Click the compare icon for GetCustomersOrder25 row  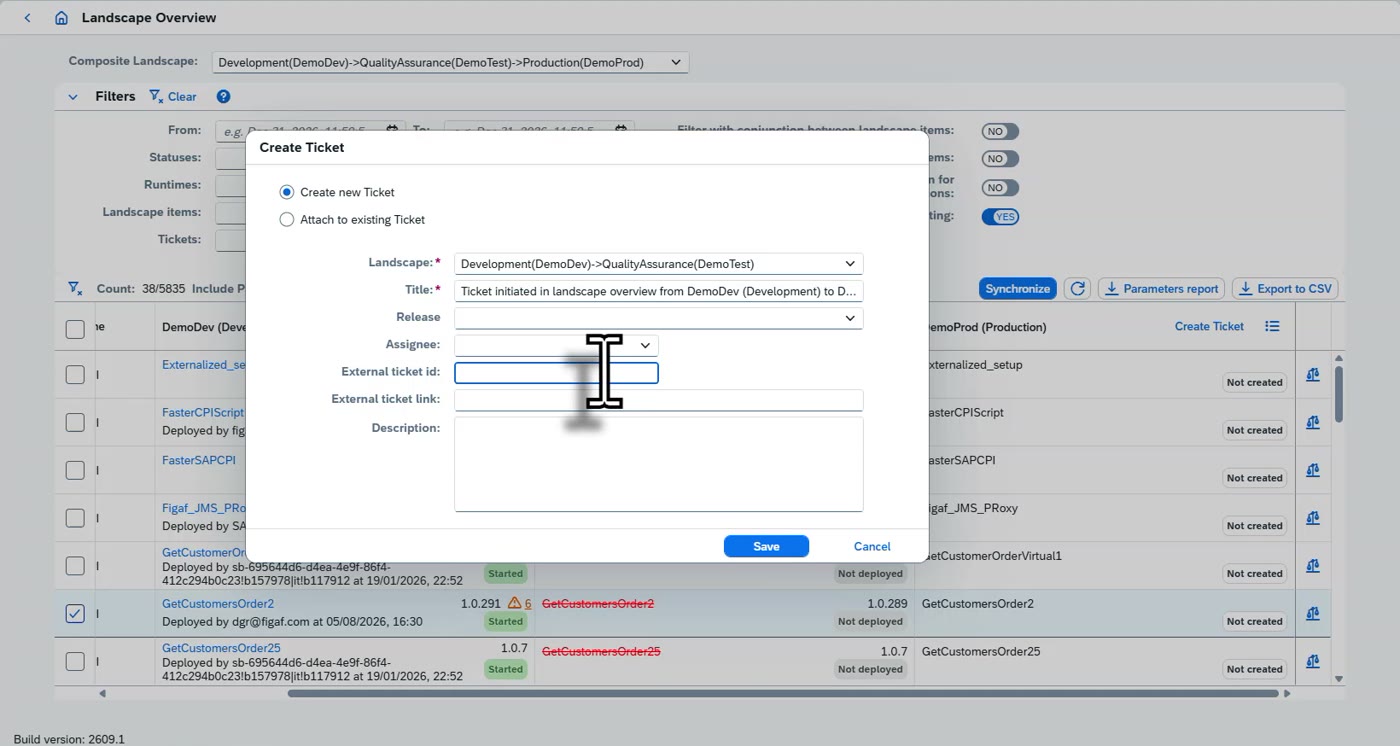1313,661
